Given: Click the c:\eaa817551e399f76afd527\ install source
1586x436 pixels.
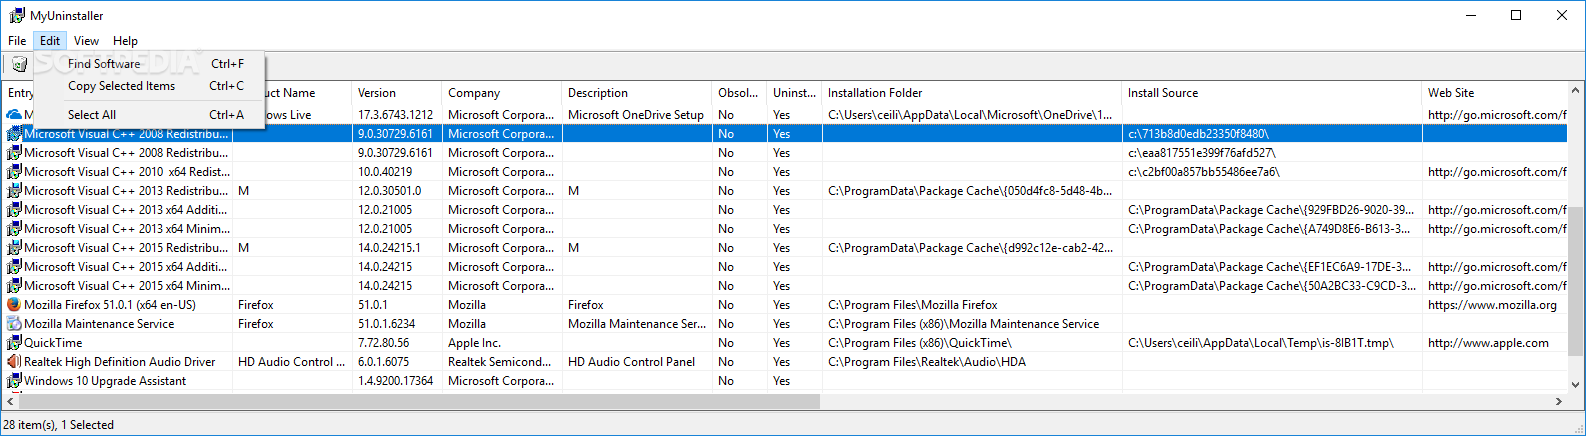Looking at the screenshot, I should pyautogui.click(x=1202, y=153).
